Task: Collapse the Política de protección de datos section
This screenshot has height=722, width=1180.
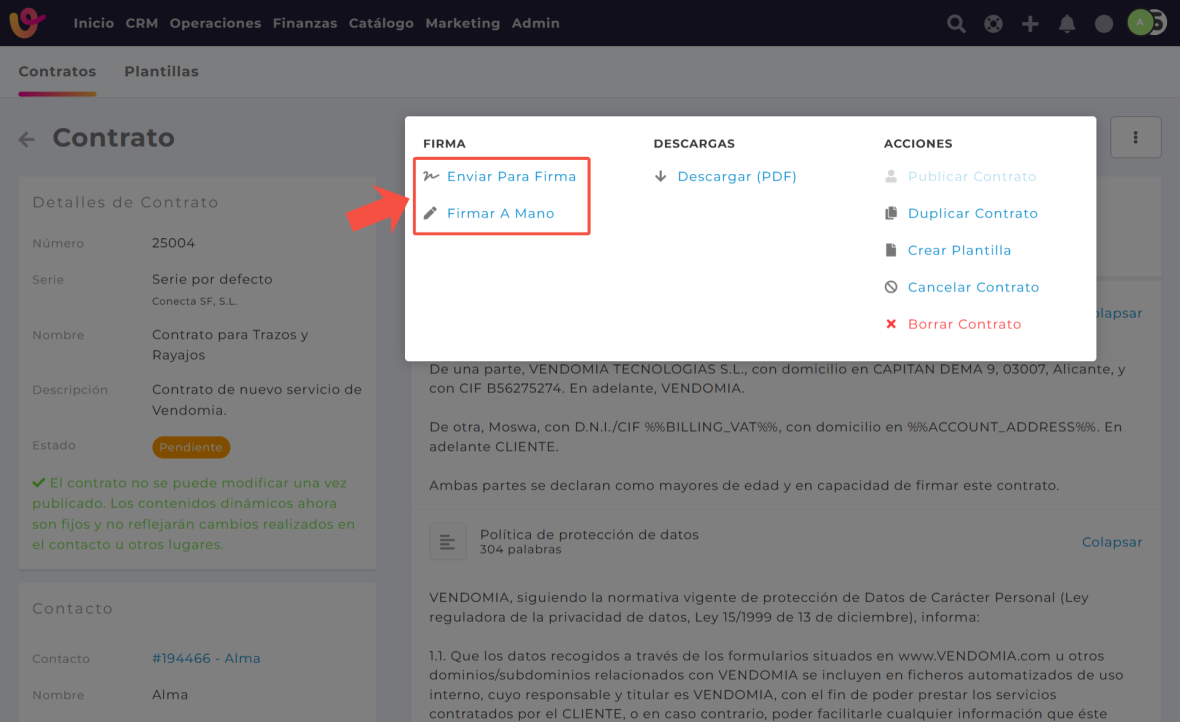Action: [1111, 542]
